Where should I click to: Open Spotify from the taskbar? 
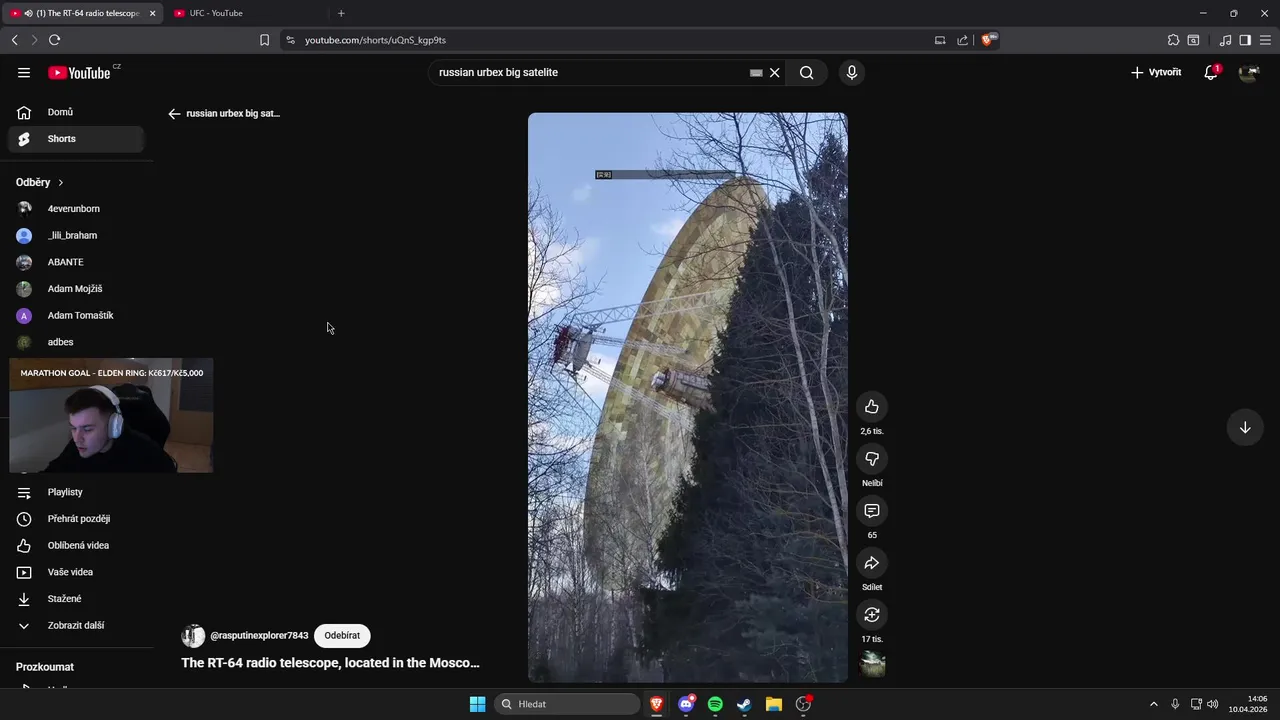(x=715, y=704)
